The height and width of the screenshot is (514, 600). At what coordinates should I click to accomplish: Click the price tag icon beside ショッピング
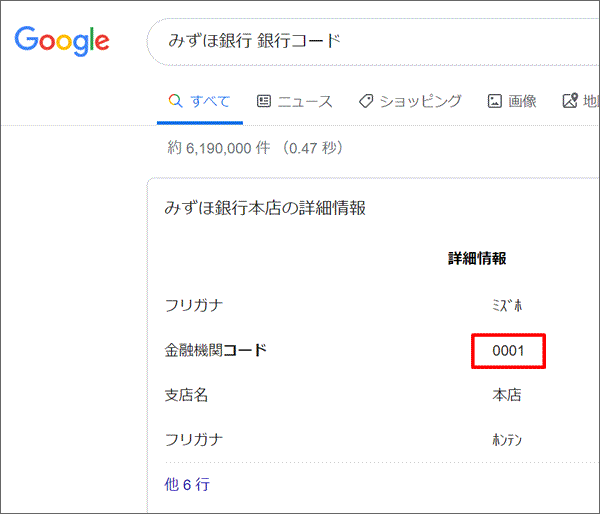pos(366,101)
